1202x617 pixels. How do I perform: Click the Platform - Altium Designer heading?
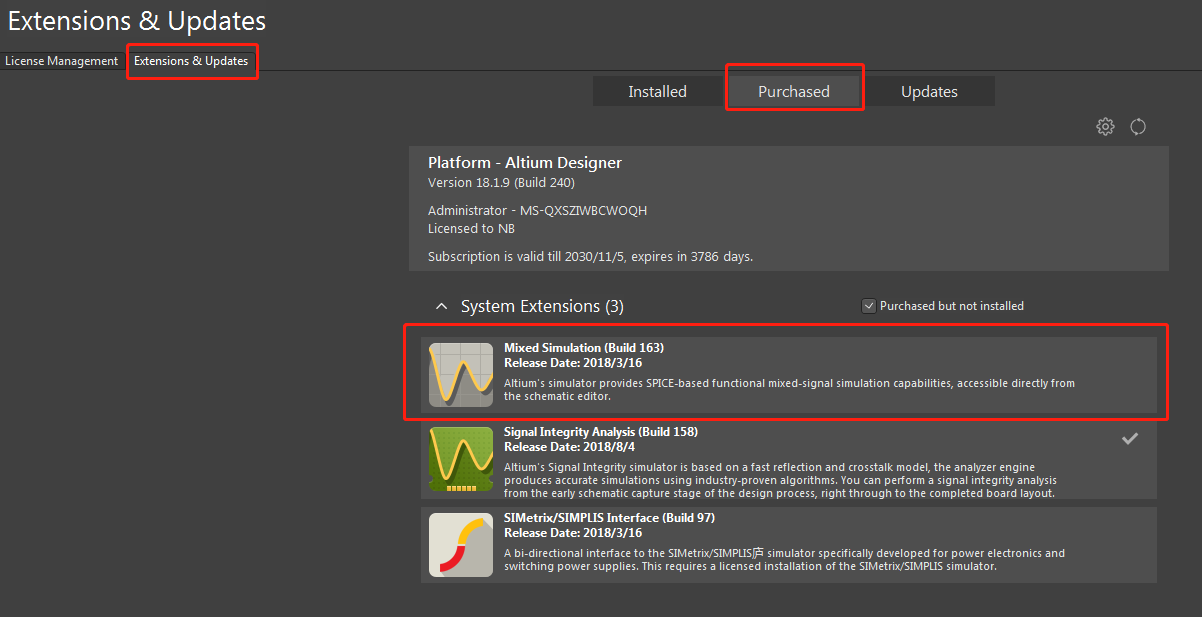click(525, 162)
